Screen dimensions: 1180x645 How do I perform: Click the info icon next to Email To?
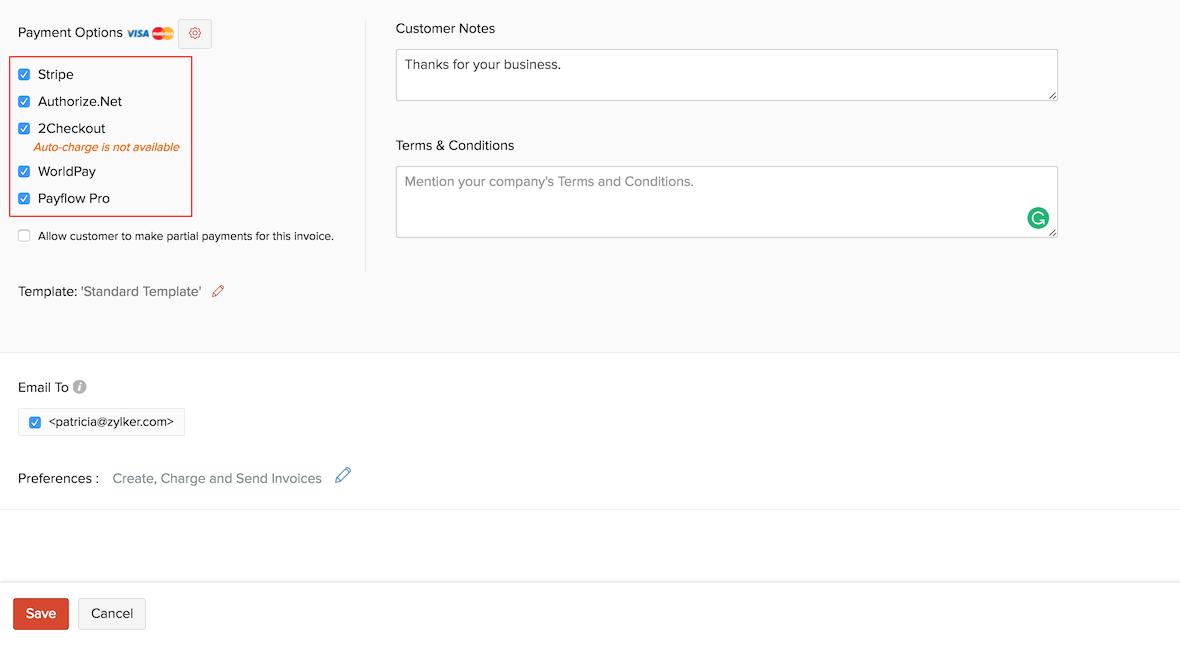click(78, 386)
